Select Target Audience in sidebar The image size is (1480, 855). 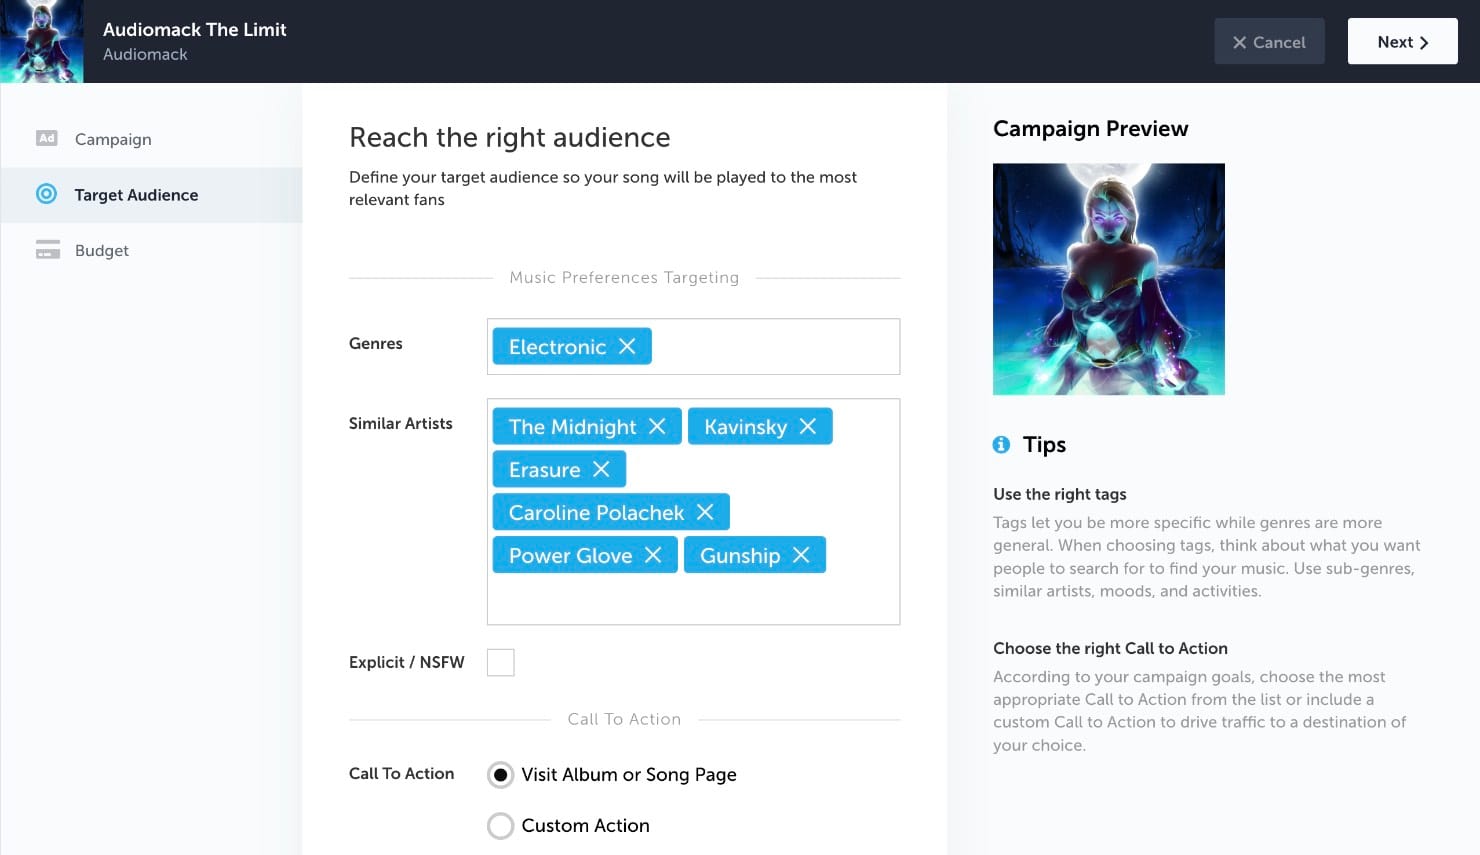136,195
